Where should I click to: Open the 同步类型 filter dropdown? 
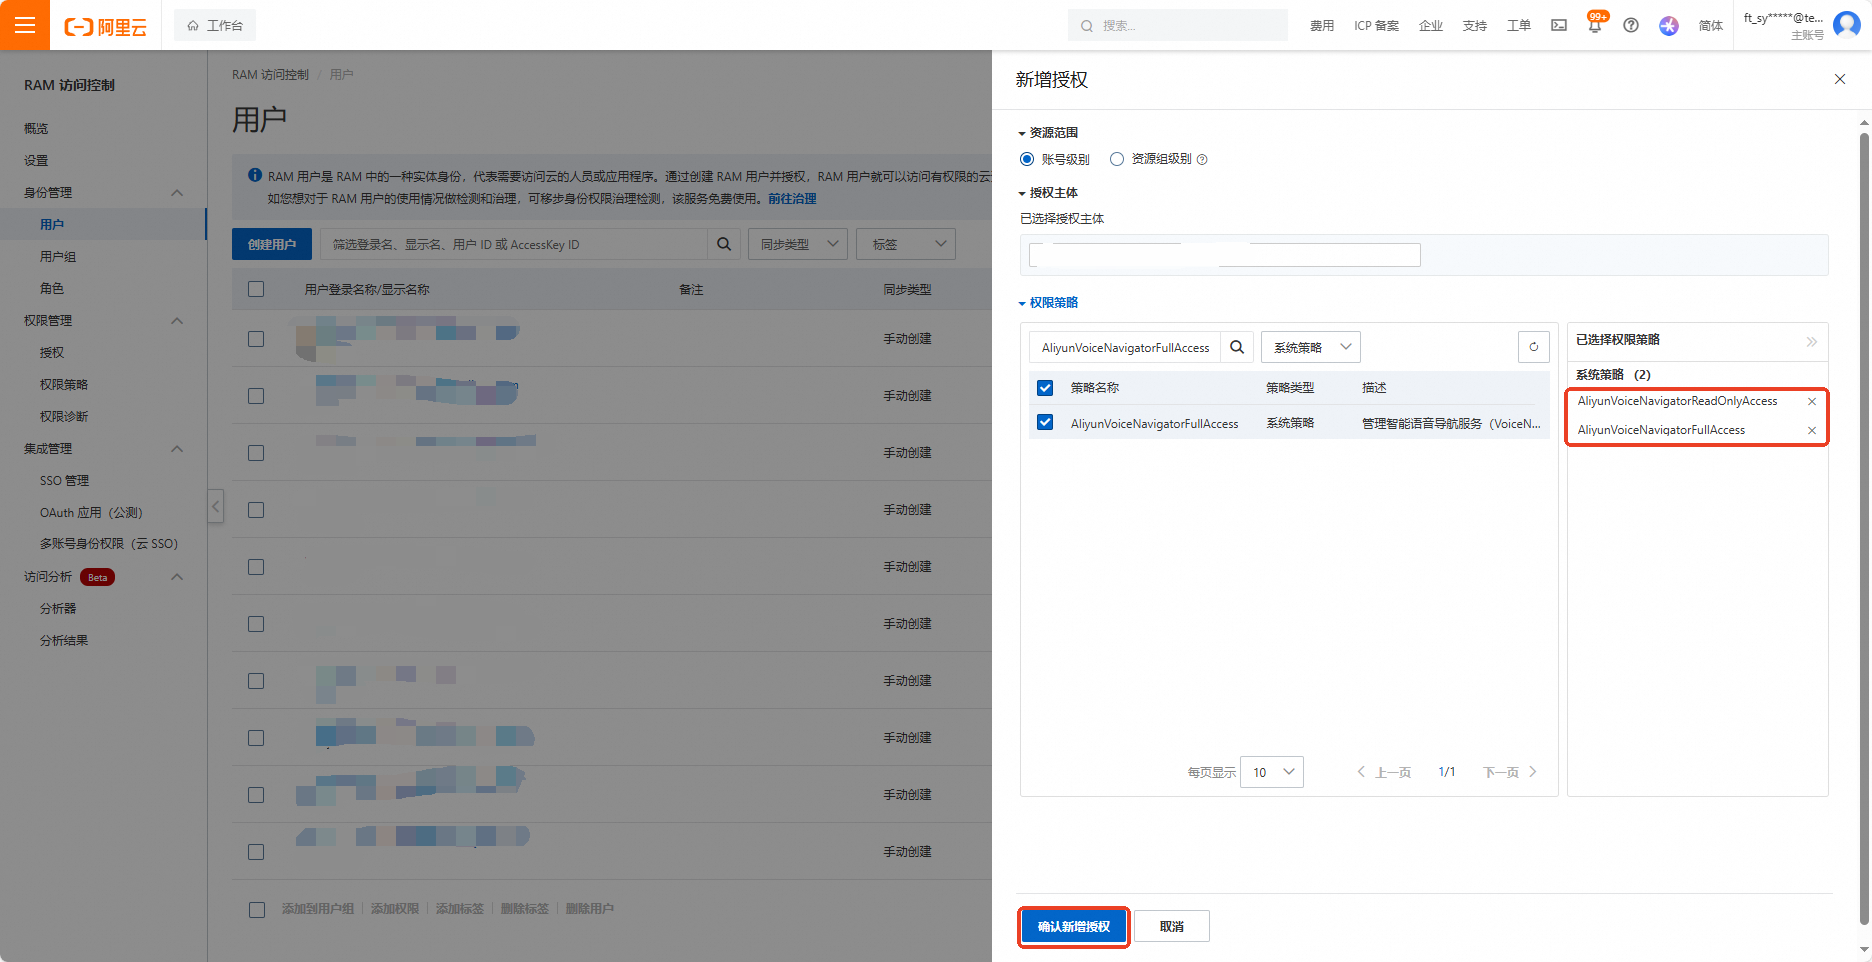point(798,244)
